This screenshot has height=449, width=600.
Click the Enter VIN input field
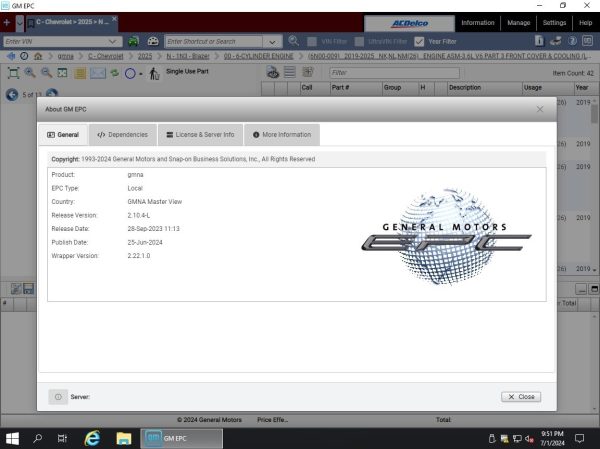(54, 41)
